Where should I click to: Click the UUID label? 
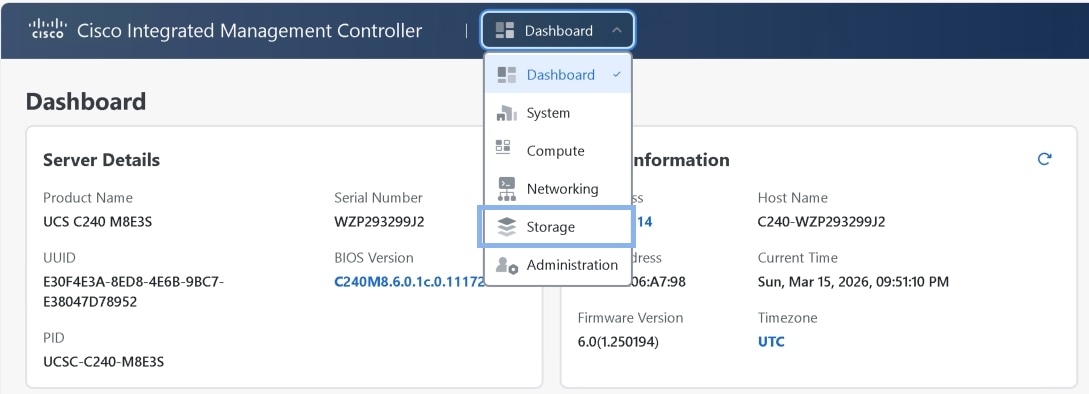(58, 258)
